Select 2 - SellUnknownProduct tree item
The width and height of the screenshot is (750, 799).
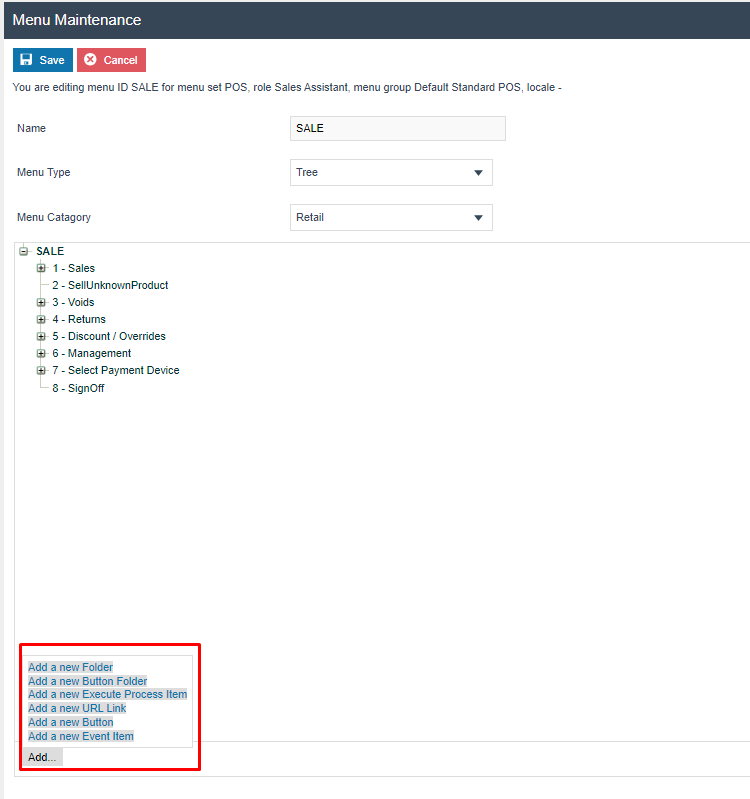pos(110,285)
